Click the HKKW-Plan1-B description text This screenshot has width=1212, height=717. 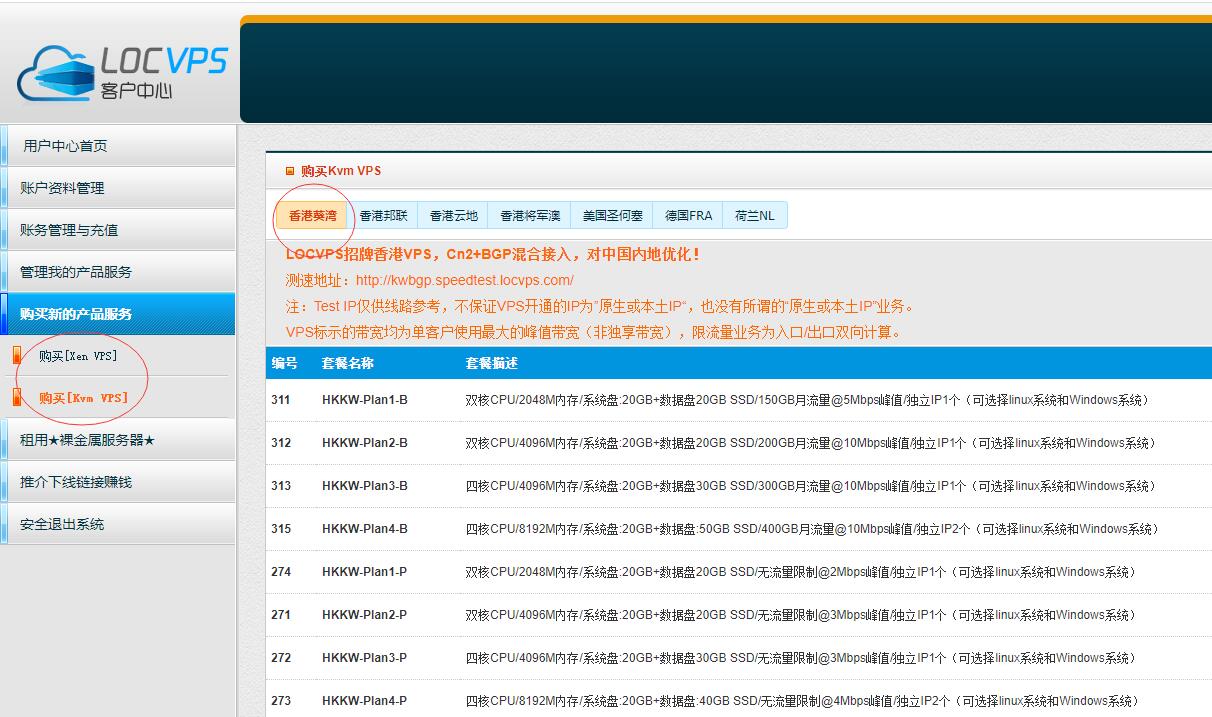tap(807, 400)
